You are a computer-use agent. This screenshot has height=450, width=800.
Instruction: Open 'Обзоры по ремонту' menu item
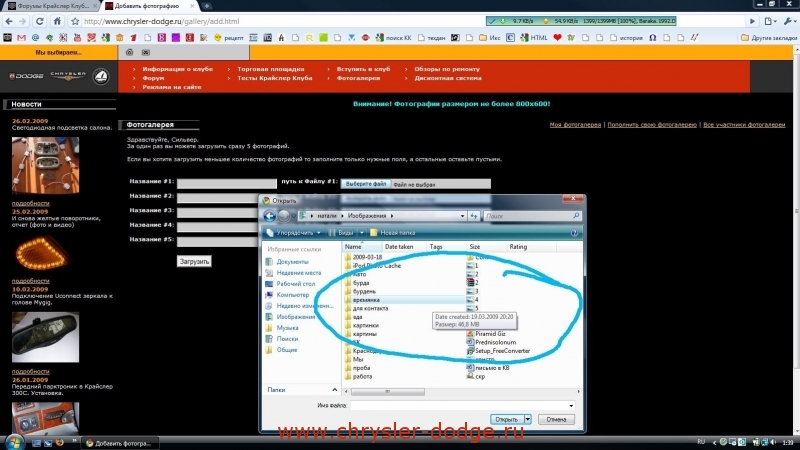[447, 69]
